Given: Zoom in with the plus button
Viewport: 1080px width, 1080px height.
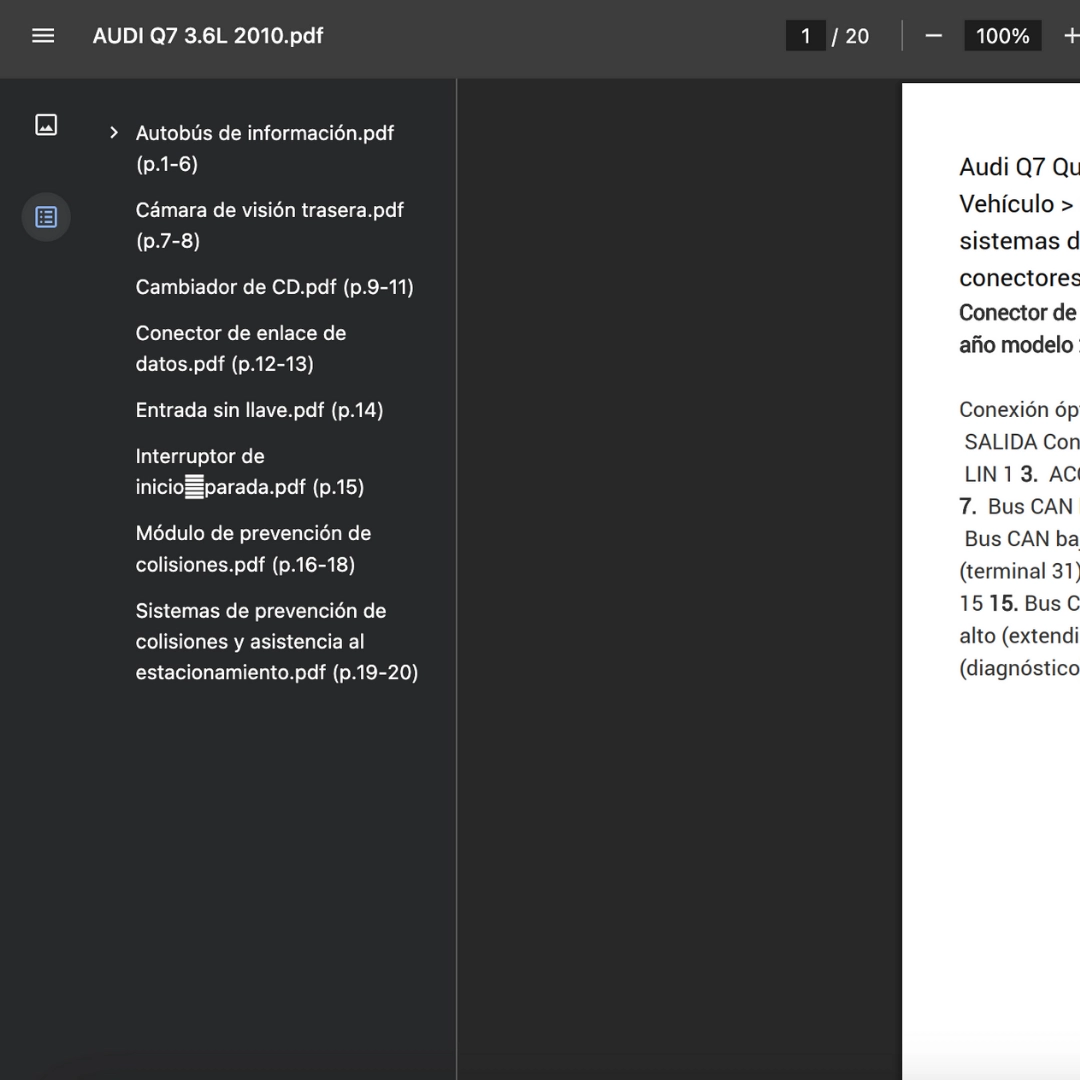Looking at the screenshot, I should click(x=1070, y=36).
